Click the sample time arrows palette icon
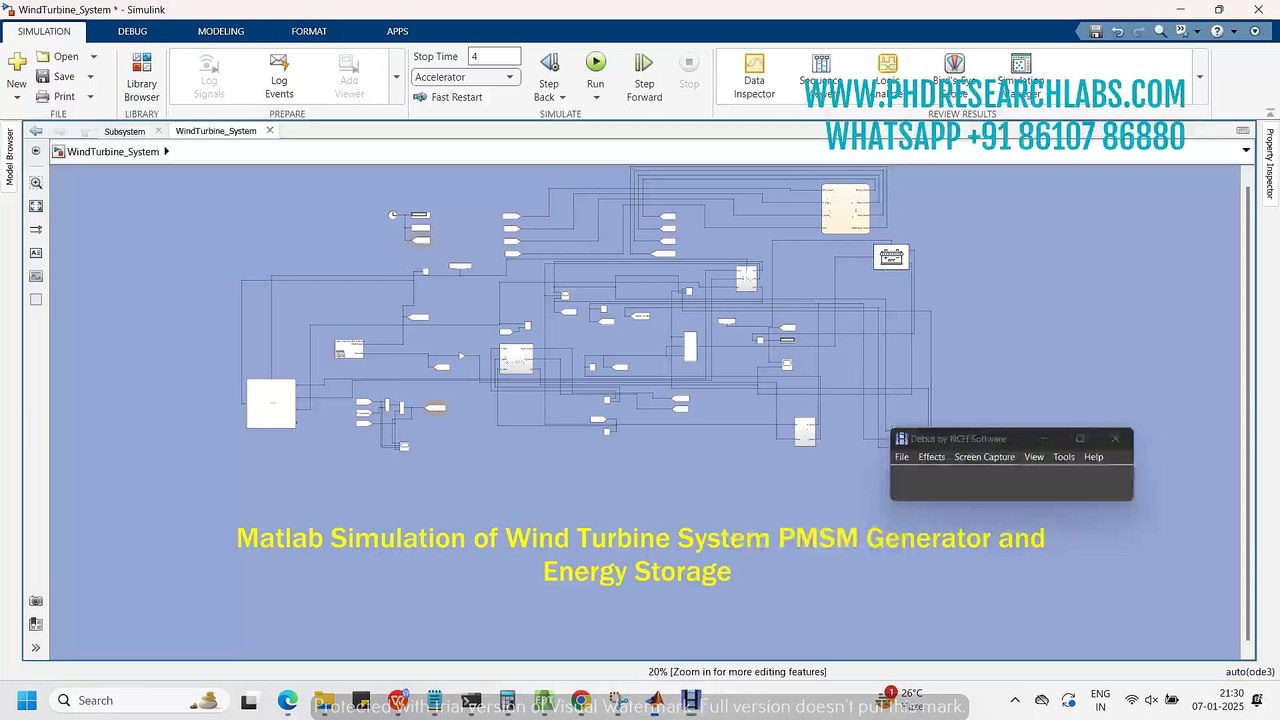Image resolution: width=1280 pixels, height=720 pixels. (x=36, y=229)
